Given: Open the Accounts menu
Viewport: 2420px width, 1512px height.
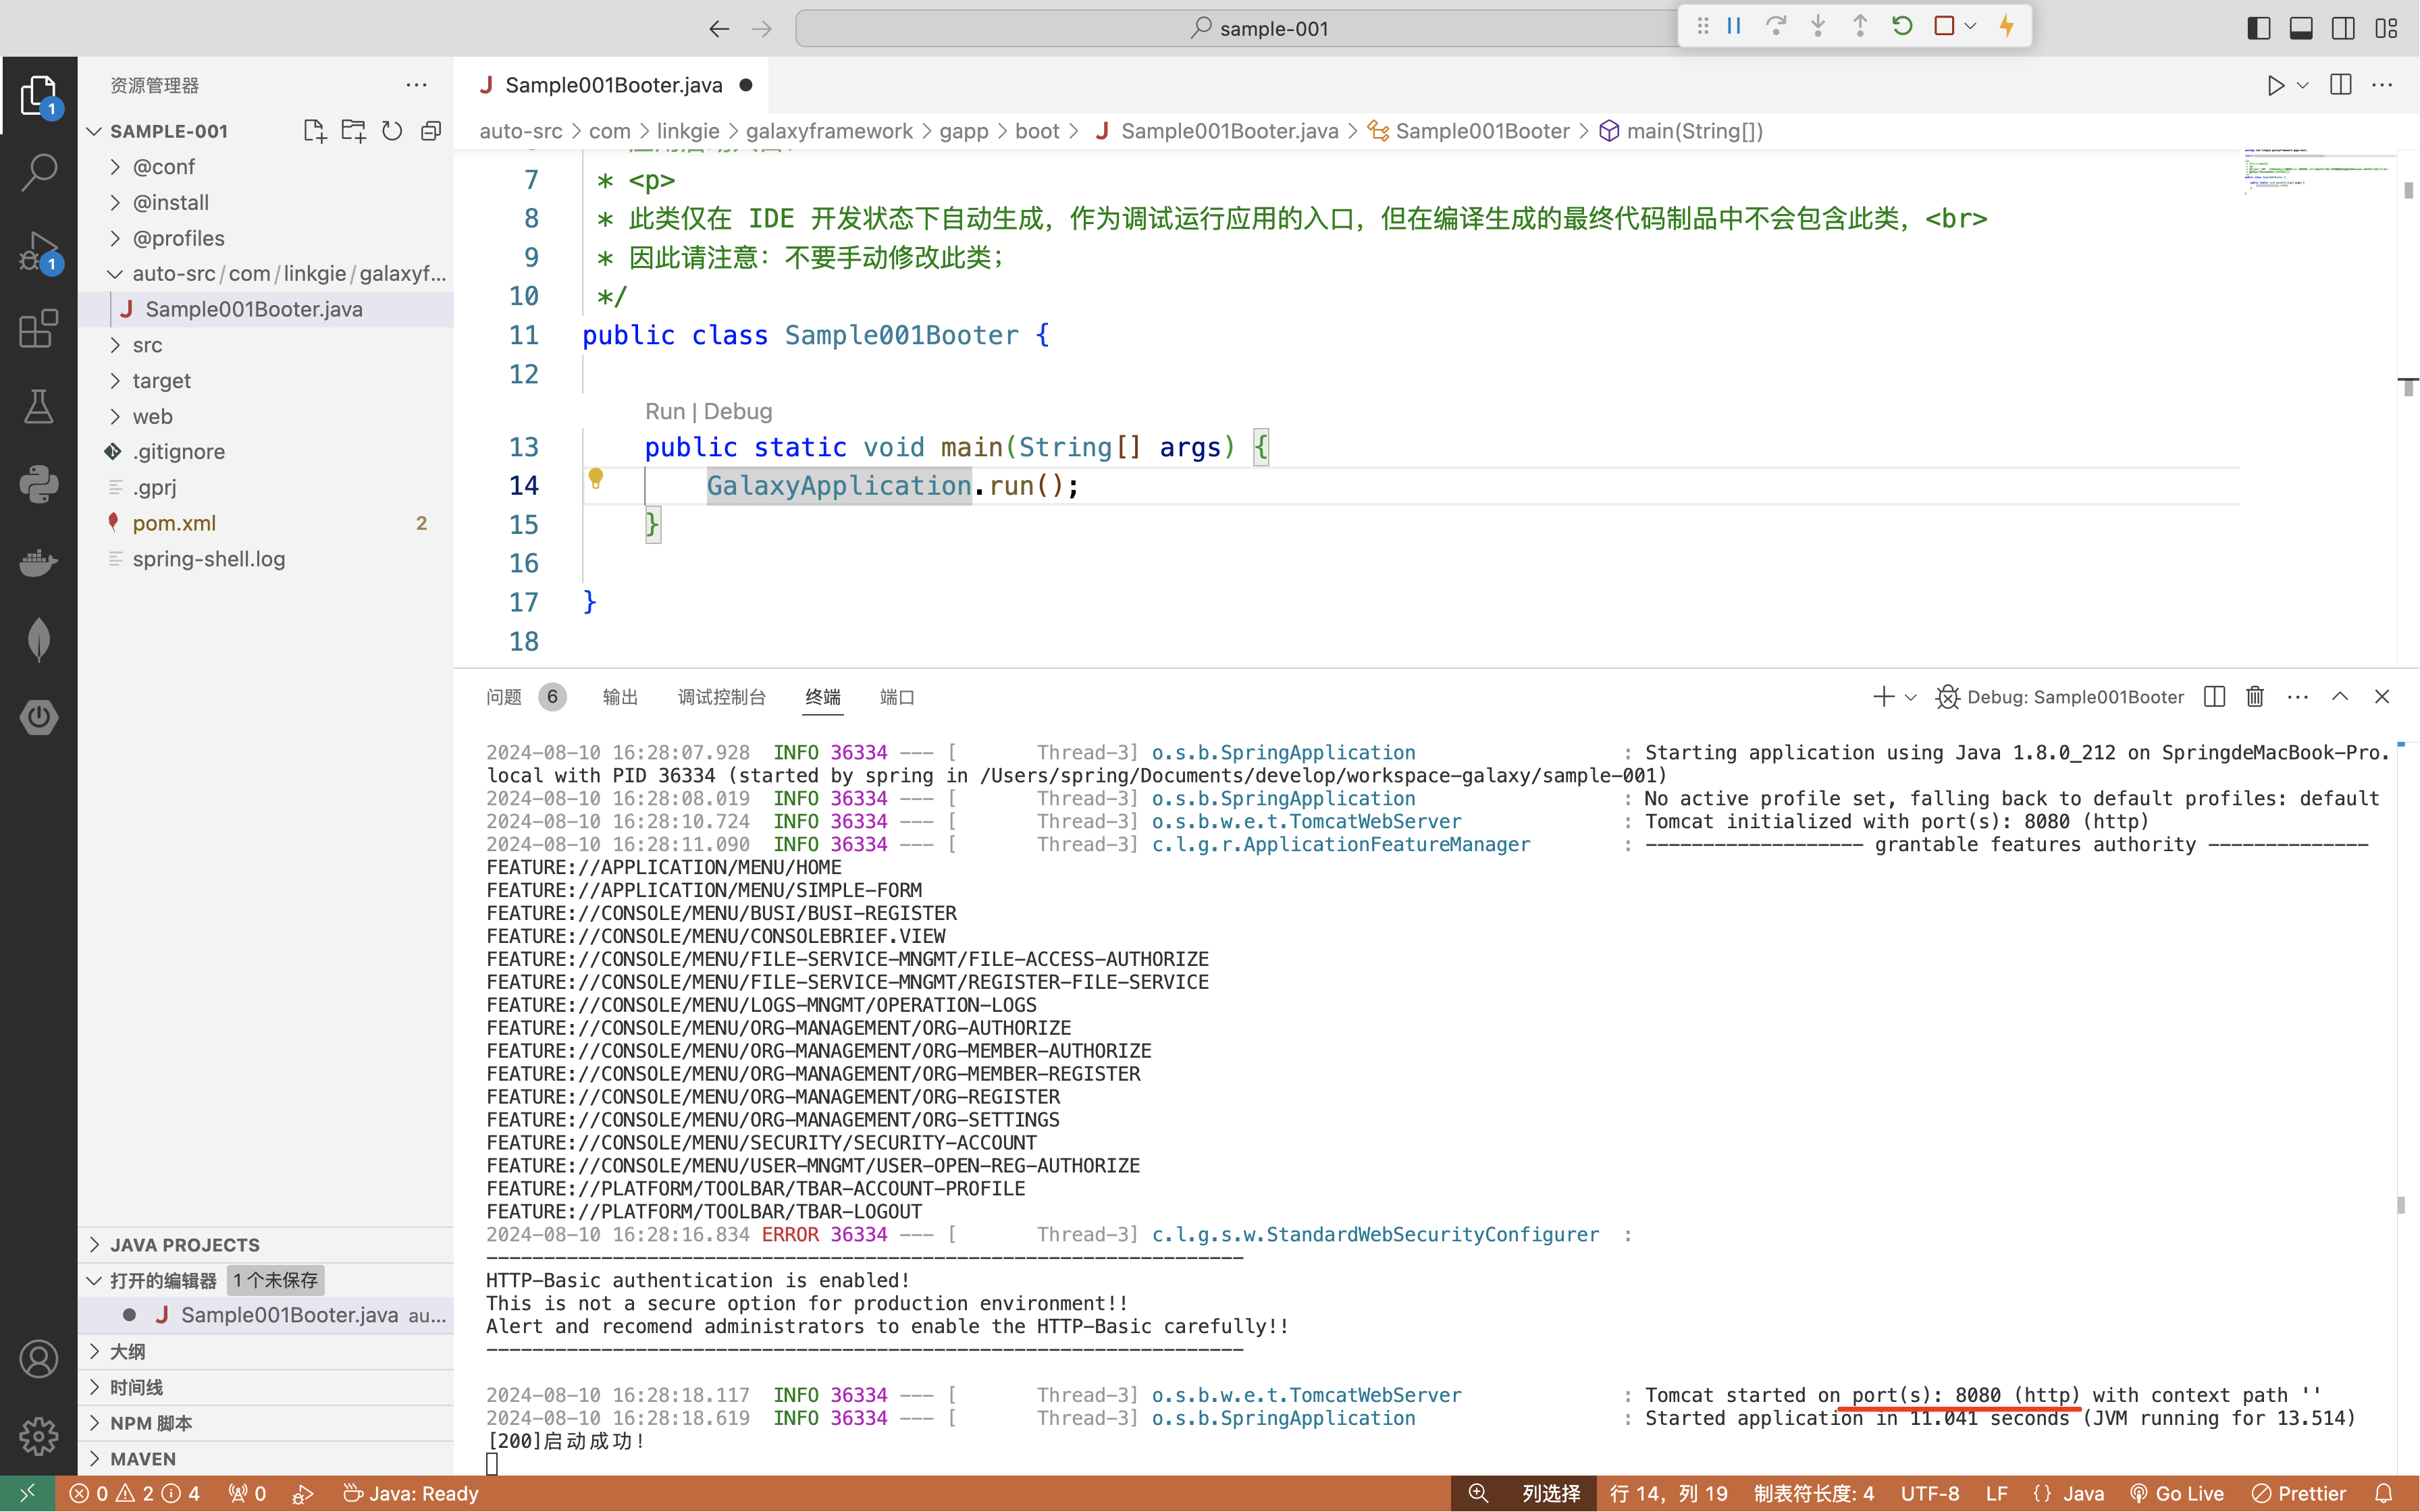Looking at the screenshot, I should click(38, 1359).
